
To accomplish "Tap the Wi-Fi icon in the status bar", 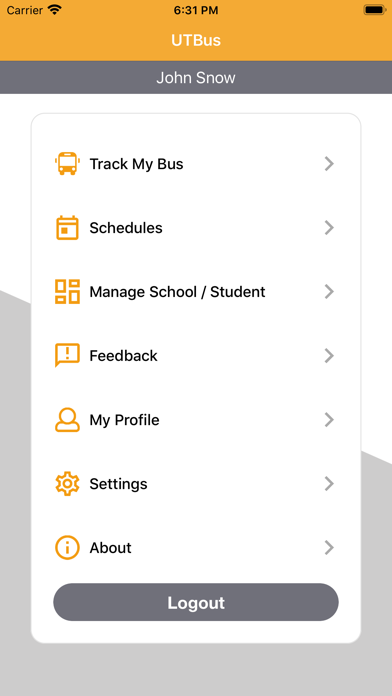I will tap(55, 10).
